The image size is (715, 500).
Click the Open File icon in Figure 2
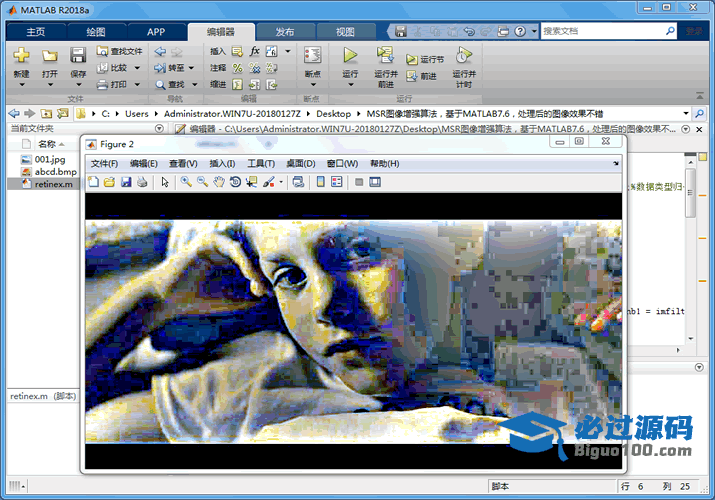point(109,182)
